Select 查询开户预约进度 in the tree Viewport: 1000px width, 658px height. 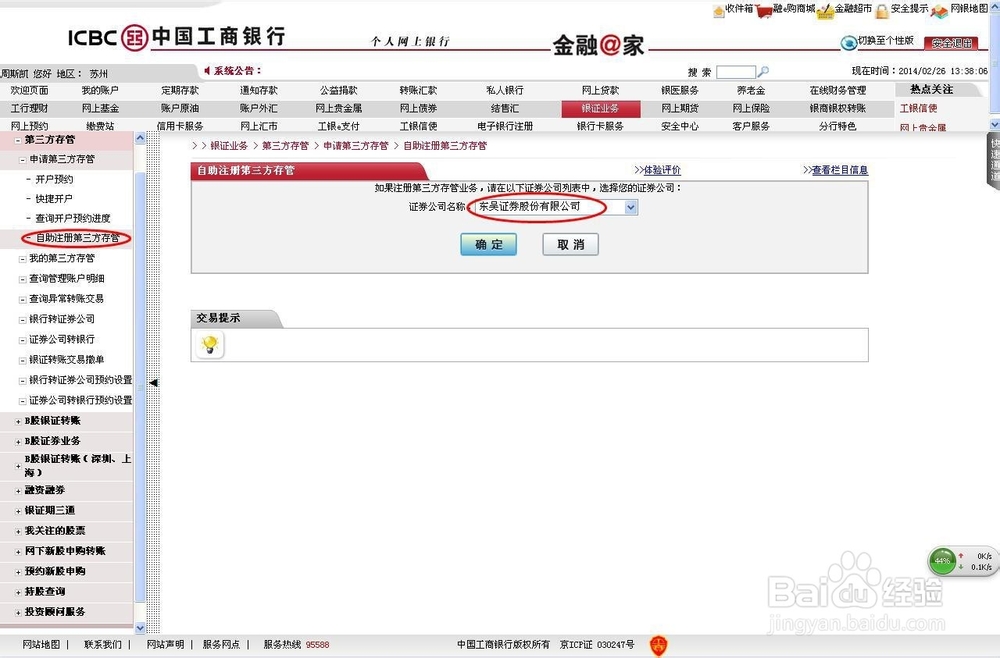[x=73, y=218]
